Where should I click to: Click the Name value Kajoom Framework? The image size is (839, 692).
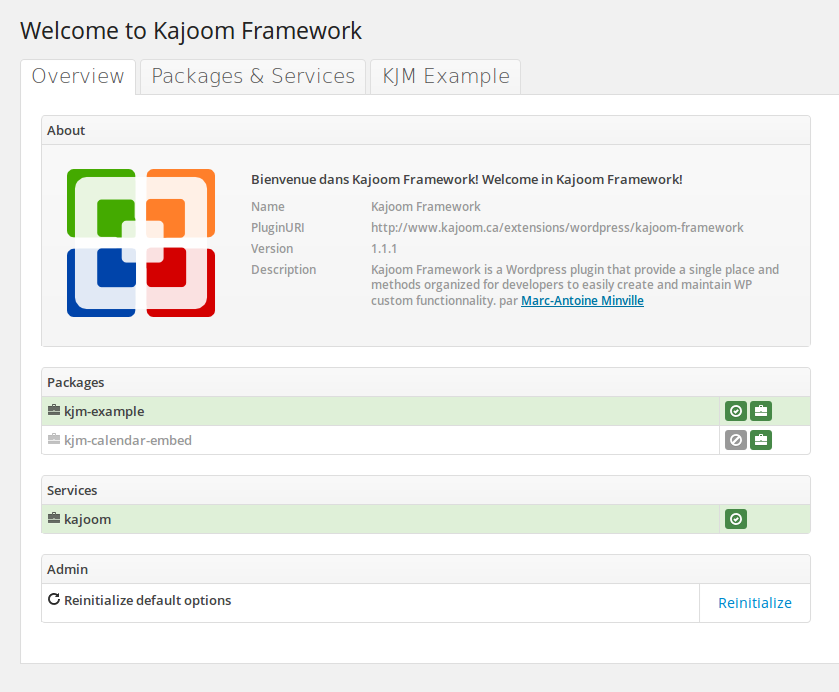(425, 207)
